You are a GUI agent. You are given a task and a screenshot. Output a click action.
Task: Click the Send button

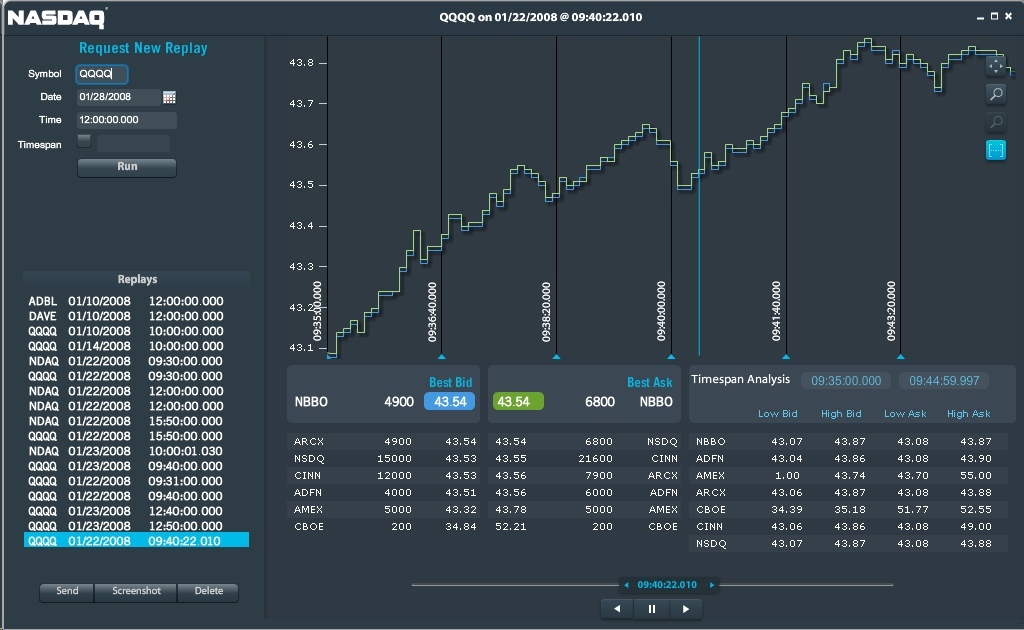(x=67, y=591)
